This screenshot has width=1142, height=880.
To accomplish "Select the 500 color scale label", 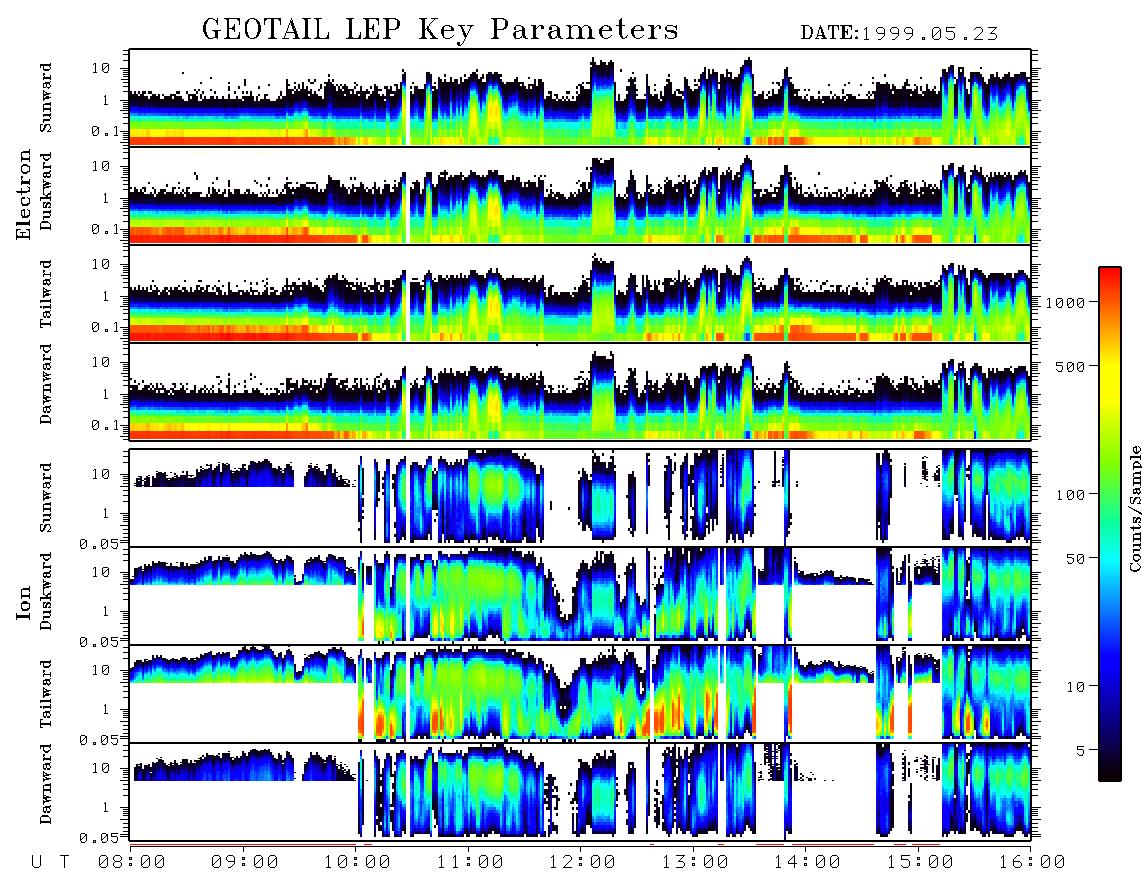I will (1071, 366).
